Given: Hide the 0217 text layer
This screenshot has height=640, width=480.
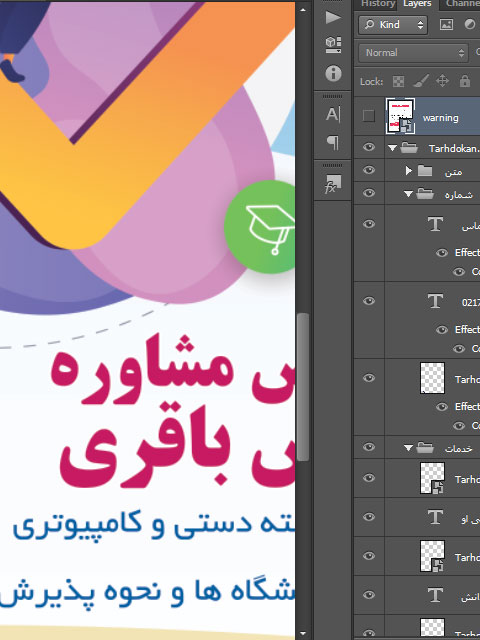Looking at the screenshot, I should [369, 301].
